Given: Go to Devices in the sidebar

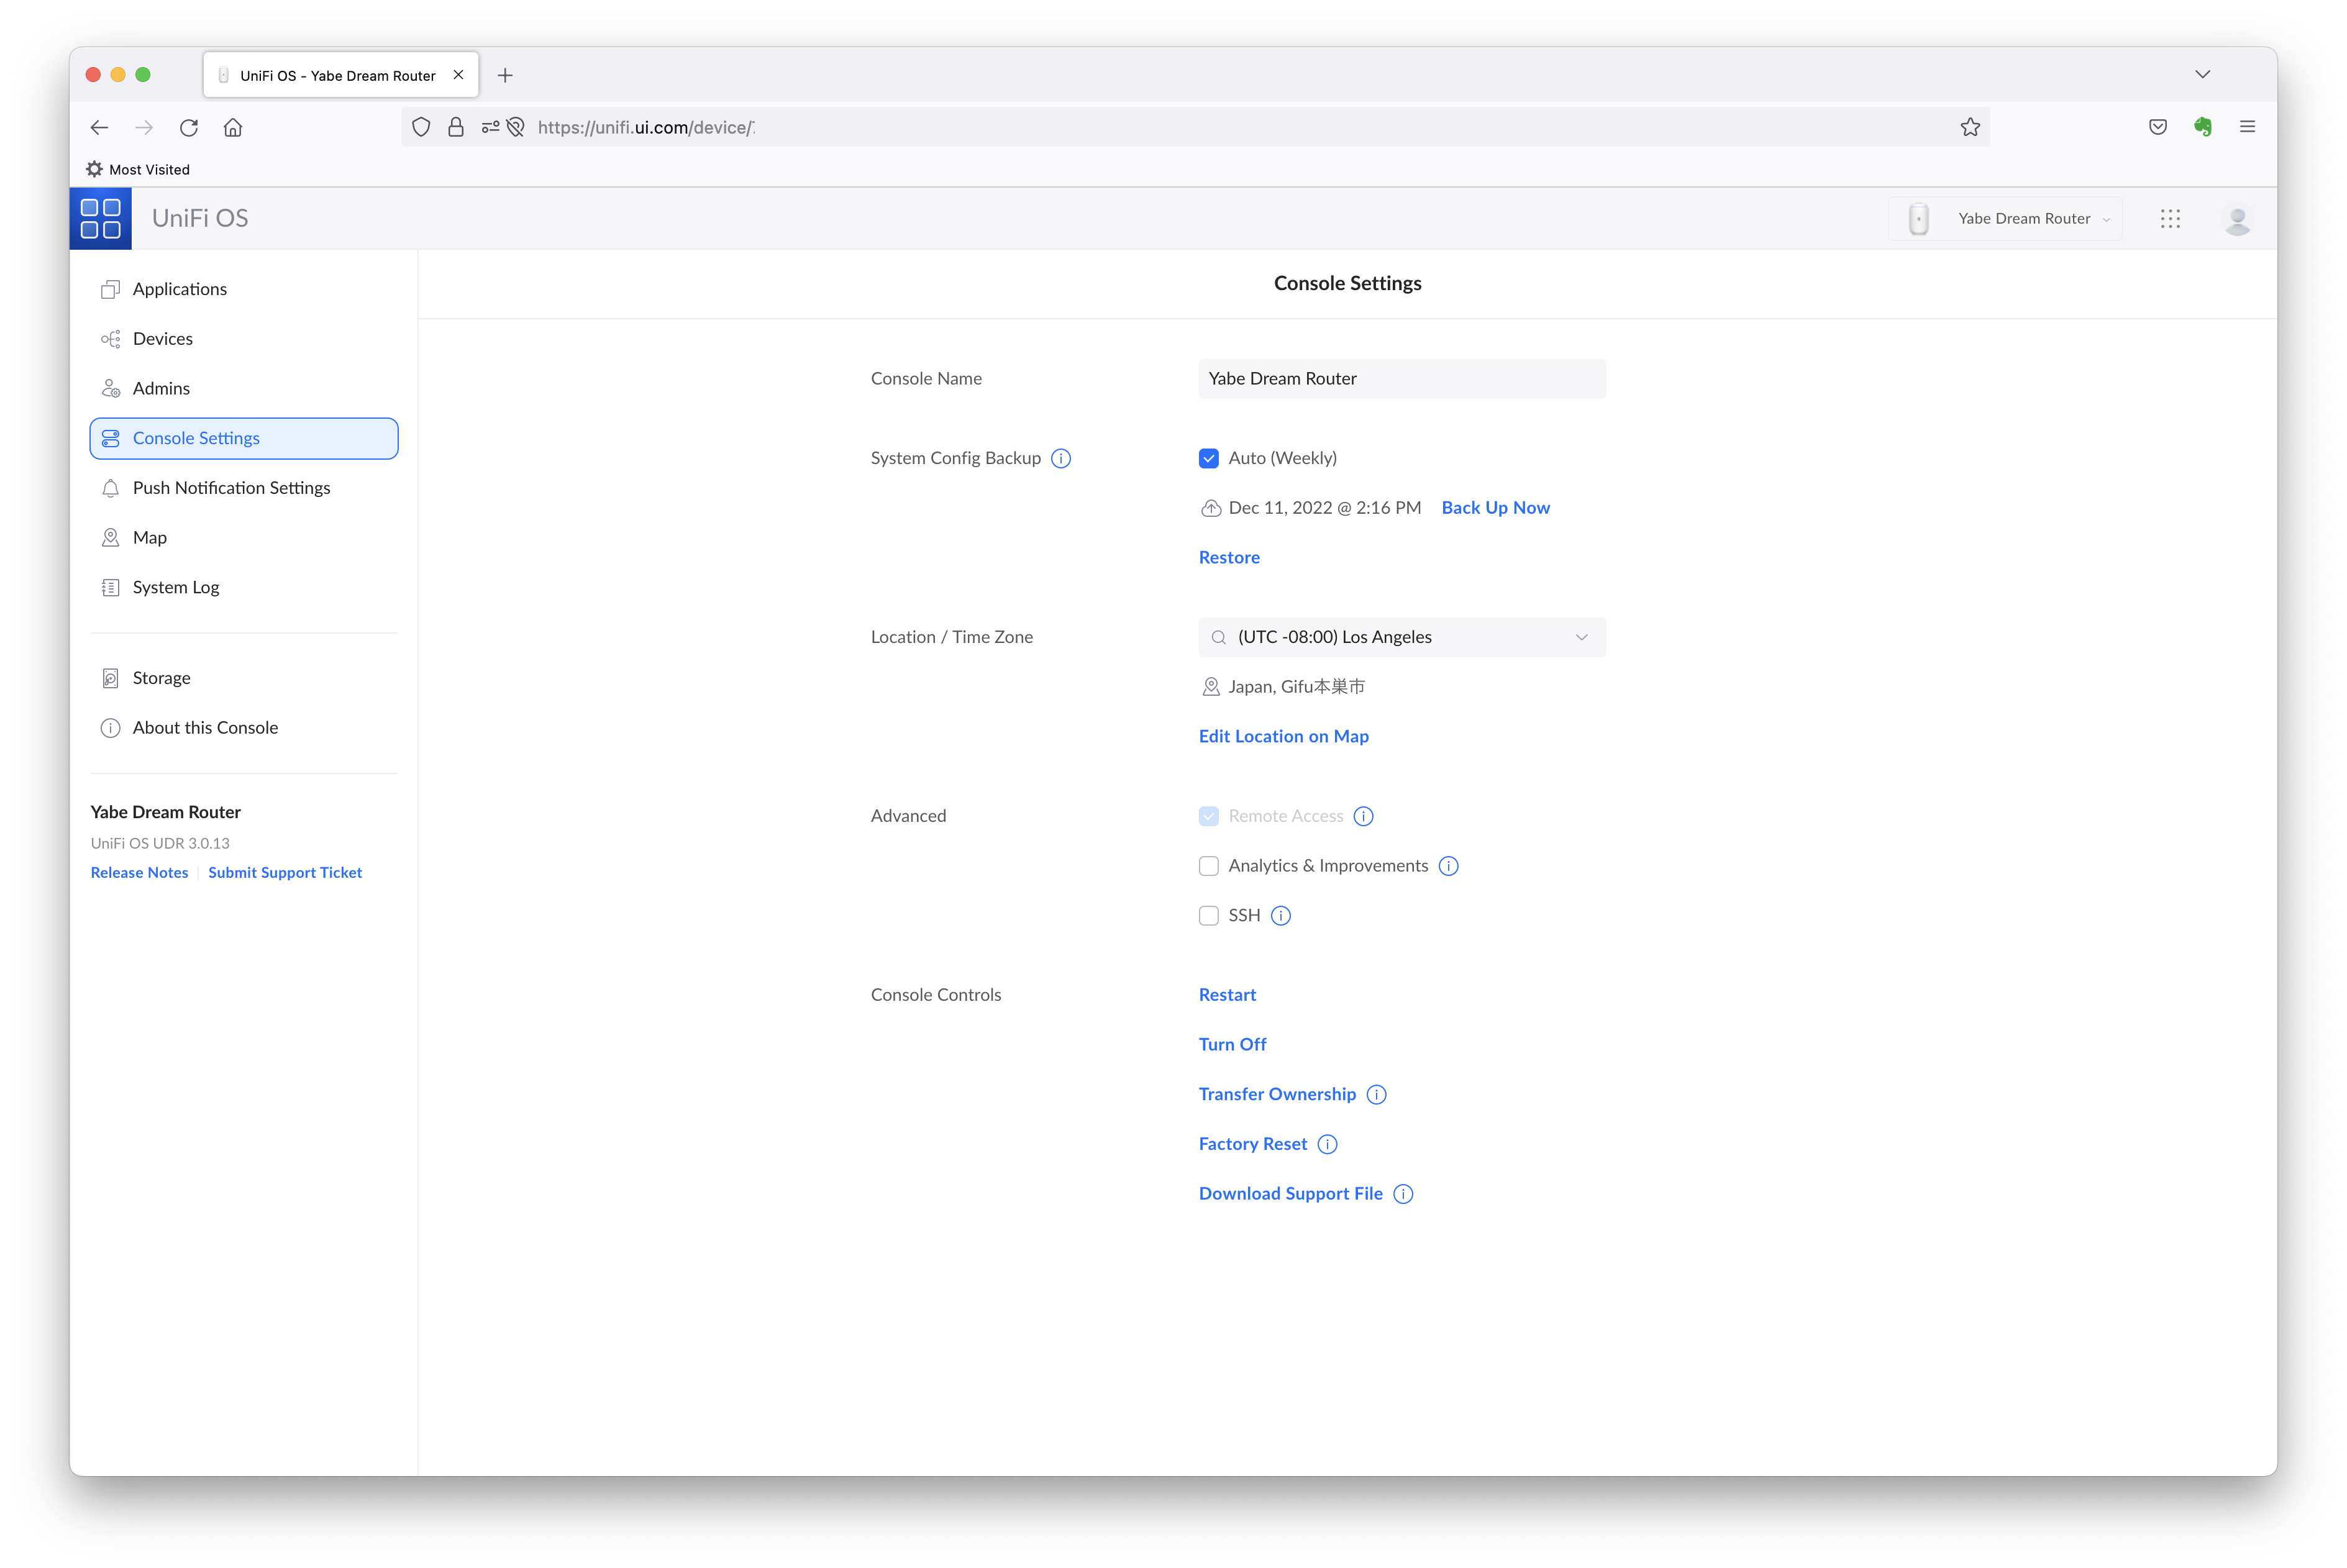Looking at the screenshot, I should [244, 339].
